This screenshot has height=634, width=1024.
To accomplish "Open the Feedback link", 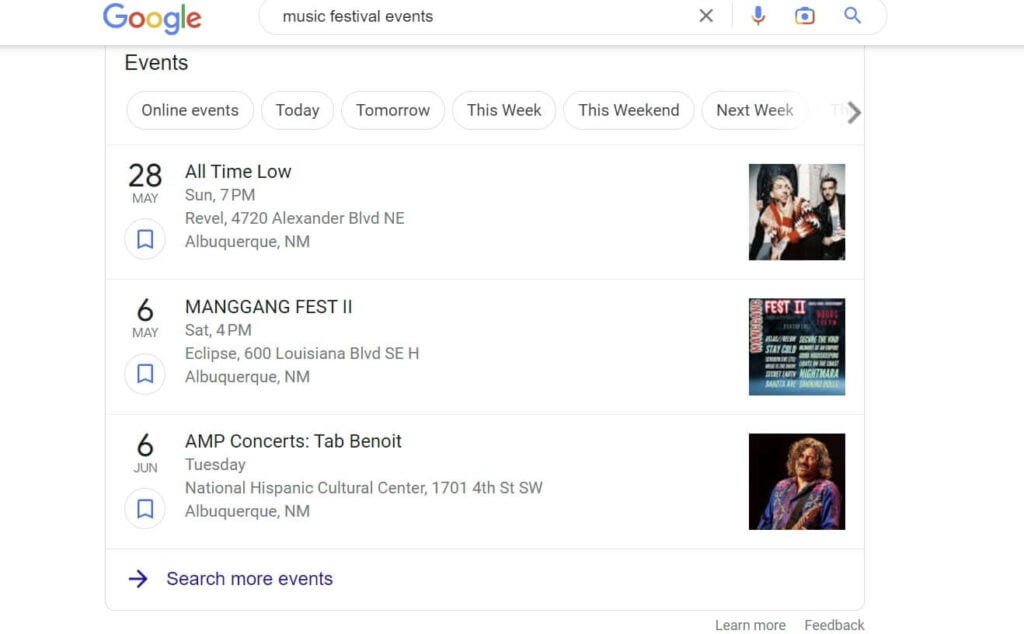I will pos(834,626).
